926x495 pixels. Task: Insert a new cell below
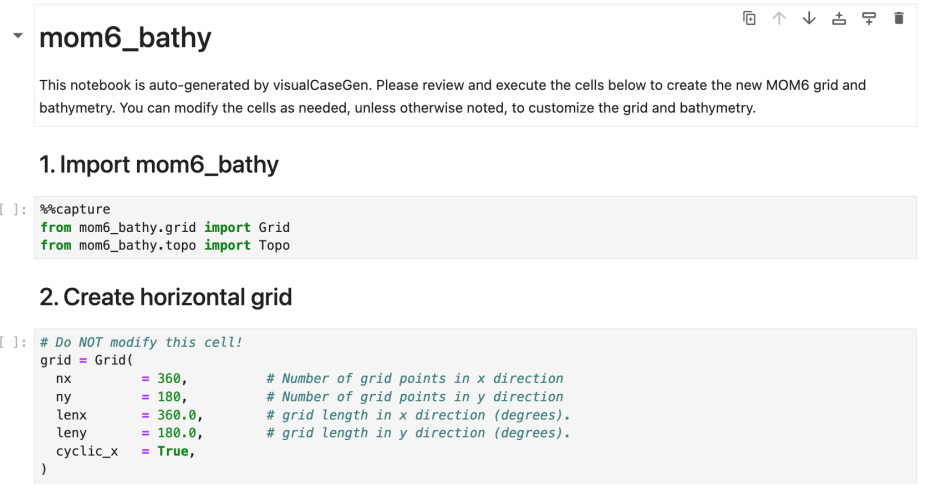[x=869, y=18]
